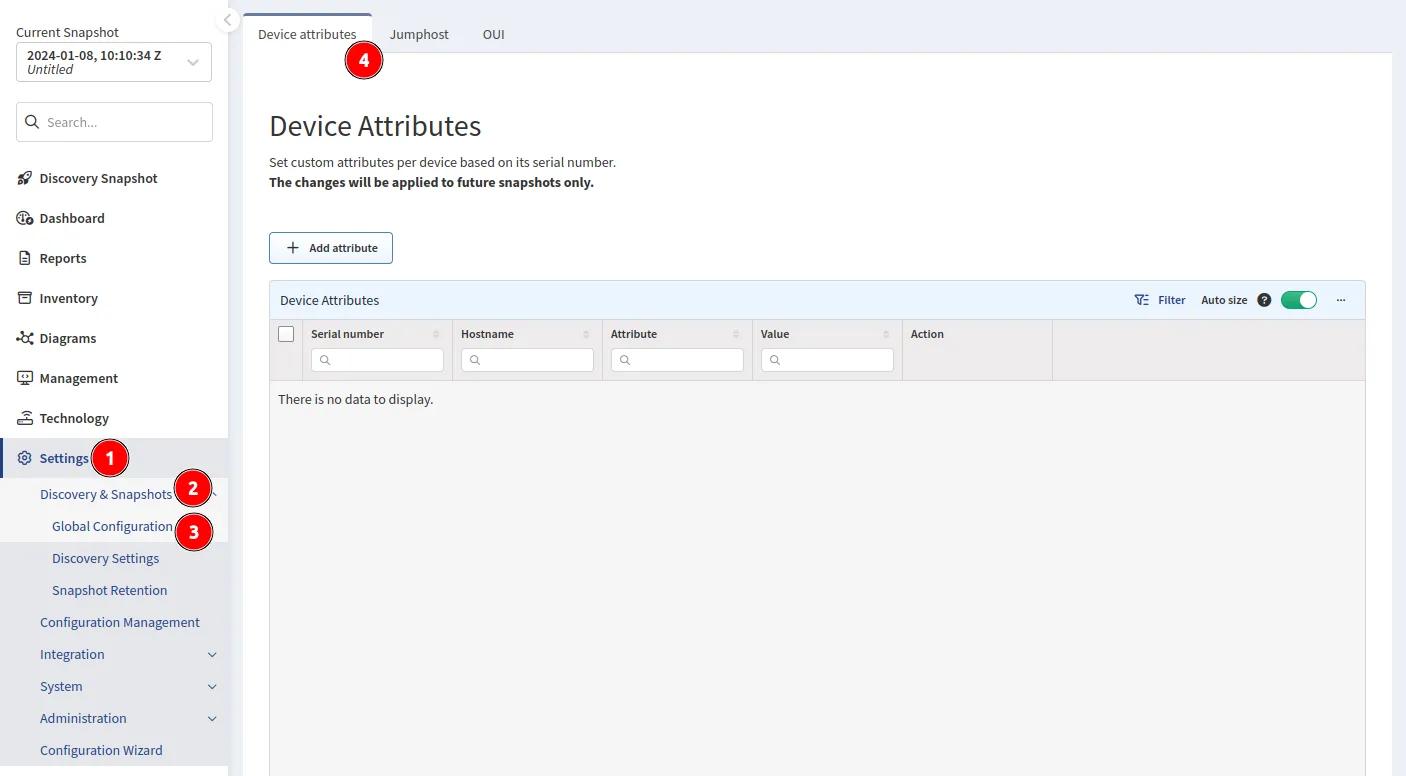Image resolution: width=1406 pixels, height=776 pixels.
Task: Switch to the Jumphost tab
Action: click(419, 34)
